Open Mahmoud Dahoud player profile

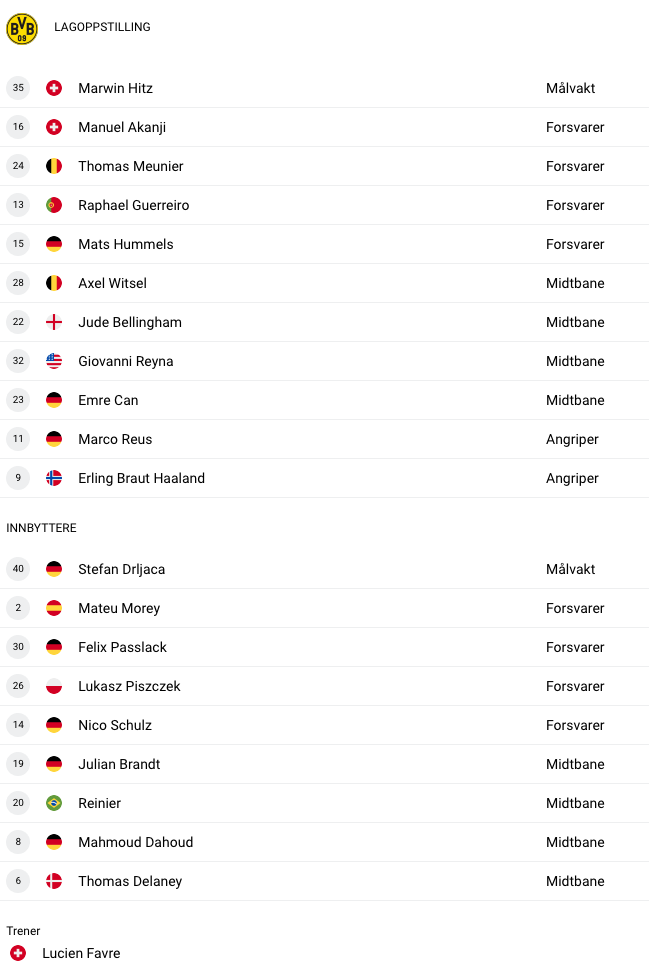pyautogui.click(x=136, y=842)
